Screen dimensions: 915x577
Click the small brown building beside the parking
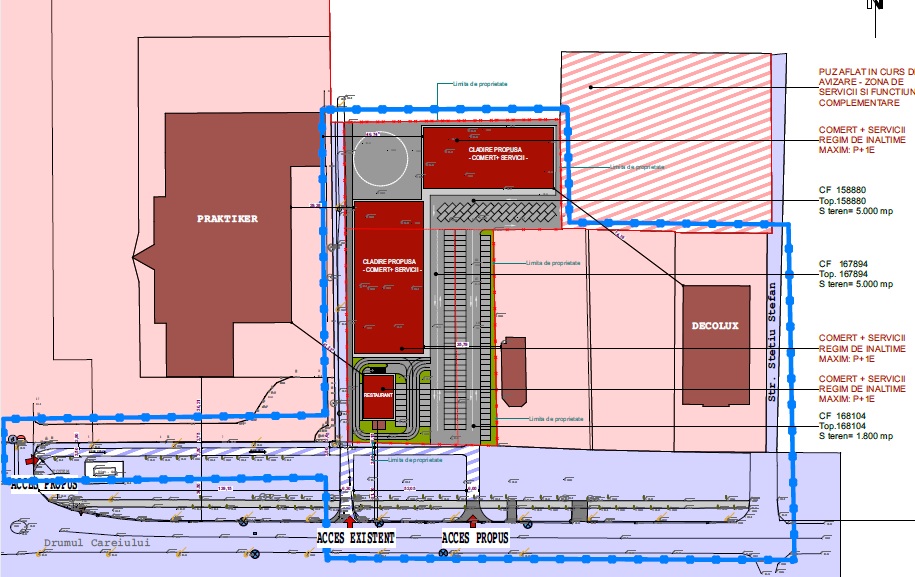(513, 371)
